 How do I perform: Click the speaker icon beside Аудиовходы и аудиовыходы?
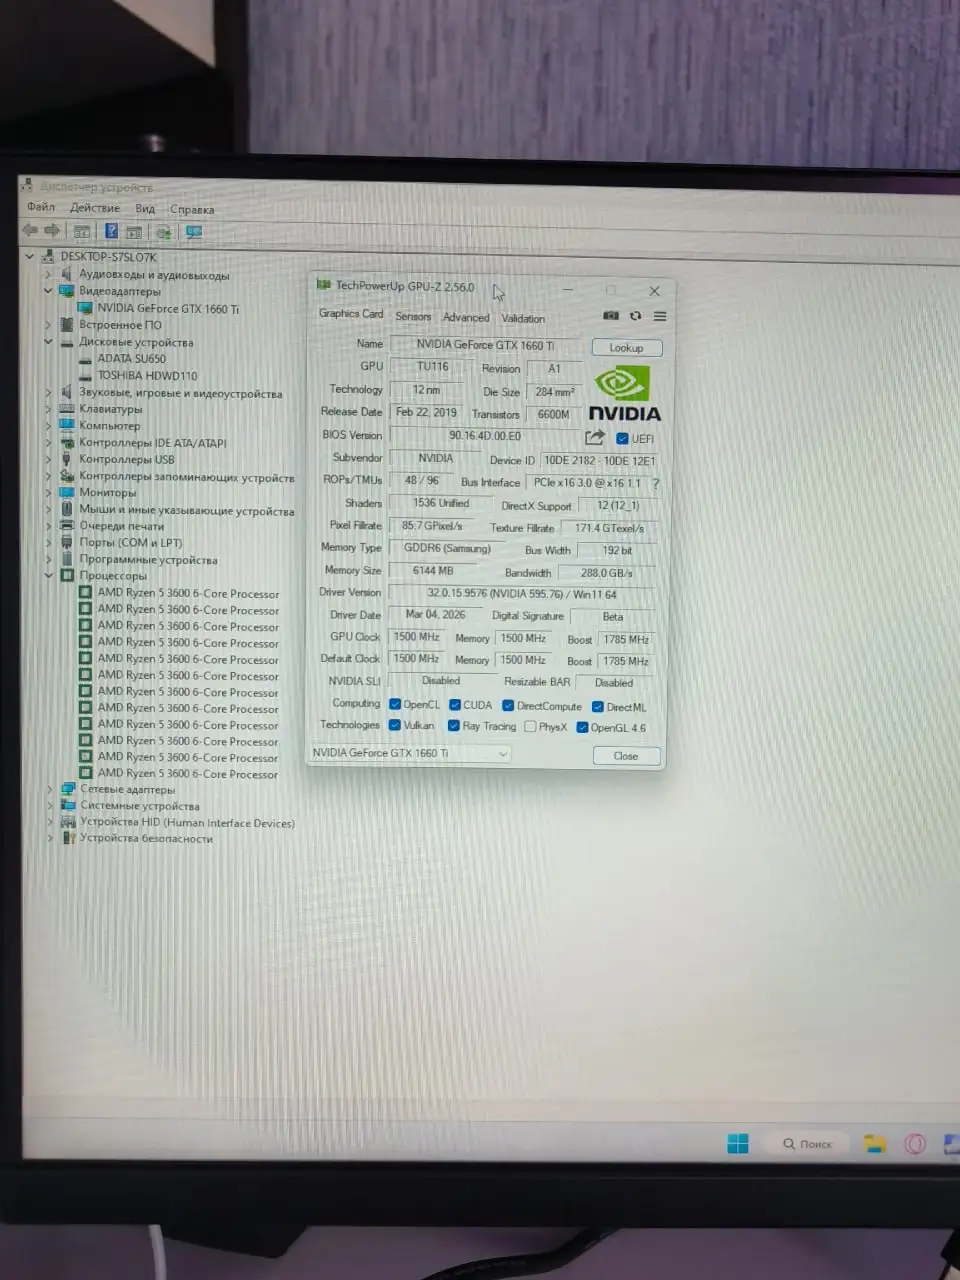67,274
